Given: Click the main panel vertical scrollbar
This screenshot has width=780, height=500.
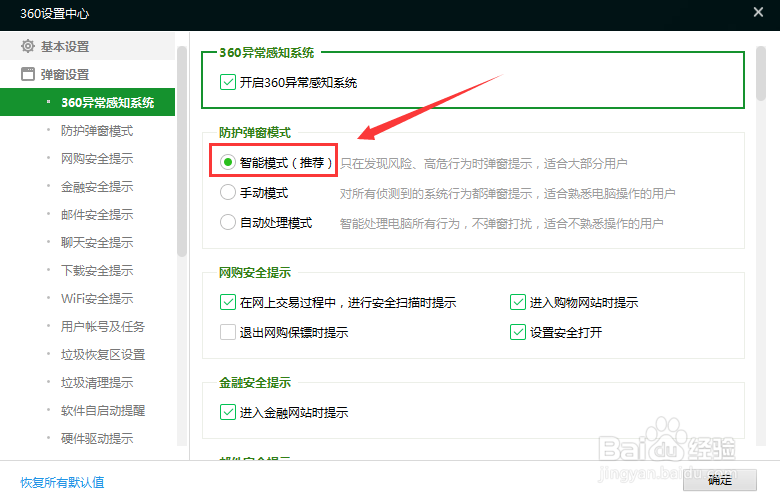Looking at the screenshot, I should (761, 74).
